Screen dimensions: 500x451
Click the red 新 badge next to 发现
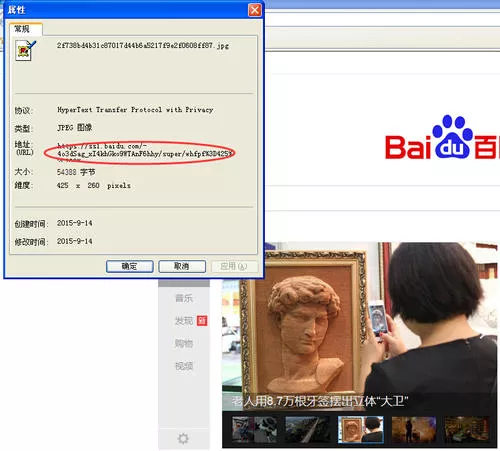click(202, 321)
